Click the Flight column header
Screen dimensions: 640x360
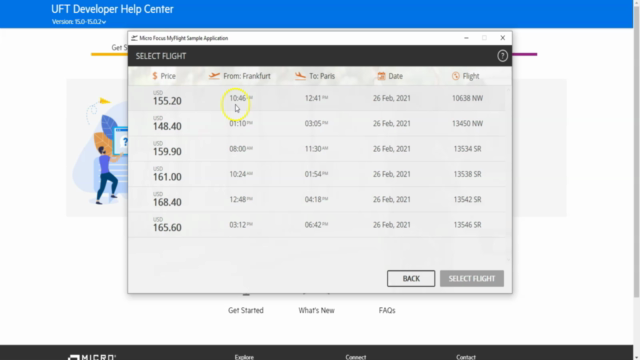tap(466, 76)
